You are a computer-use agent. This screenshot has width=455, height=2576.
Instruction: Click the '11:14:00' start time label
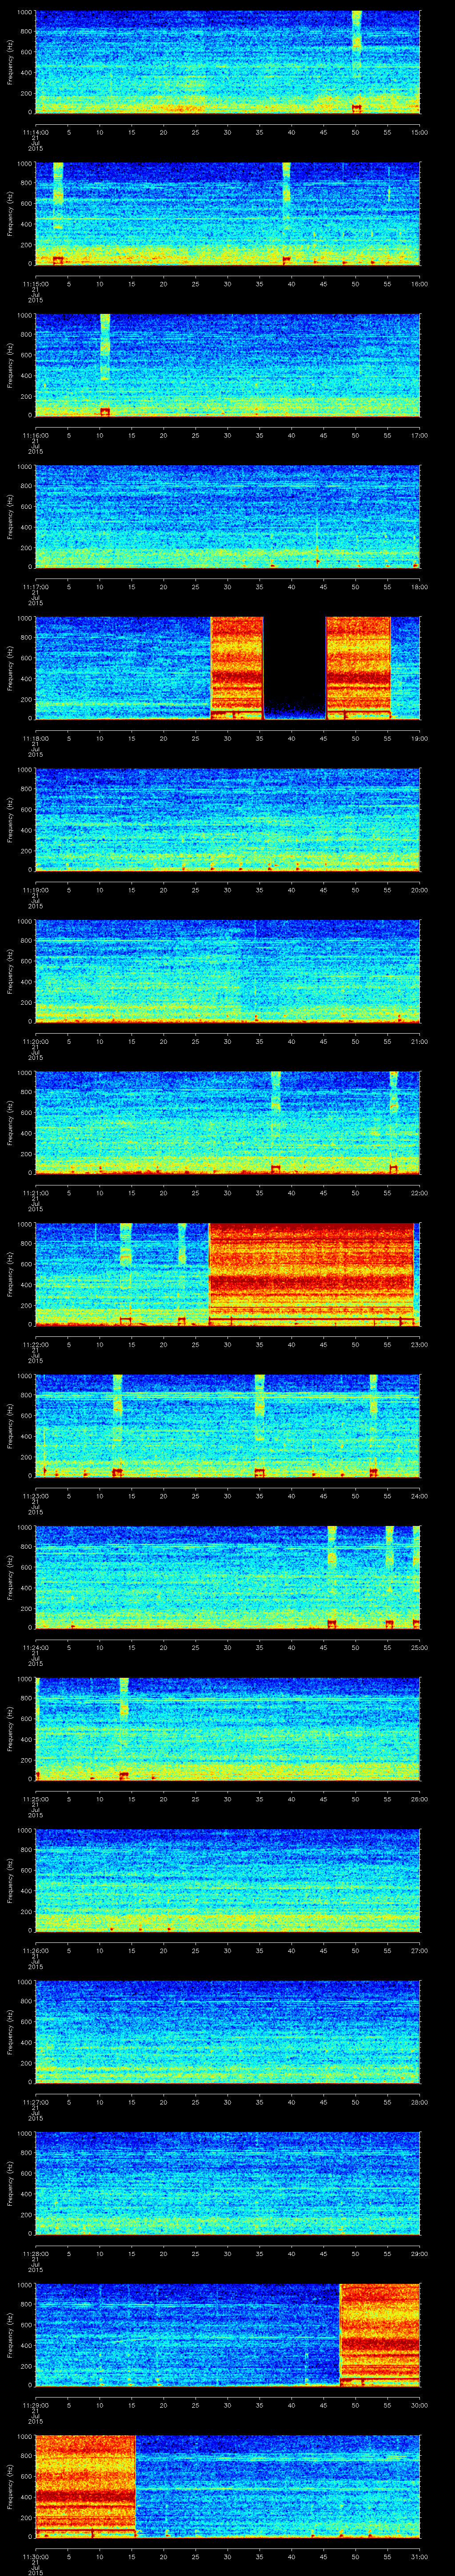(x=36, y=132)
